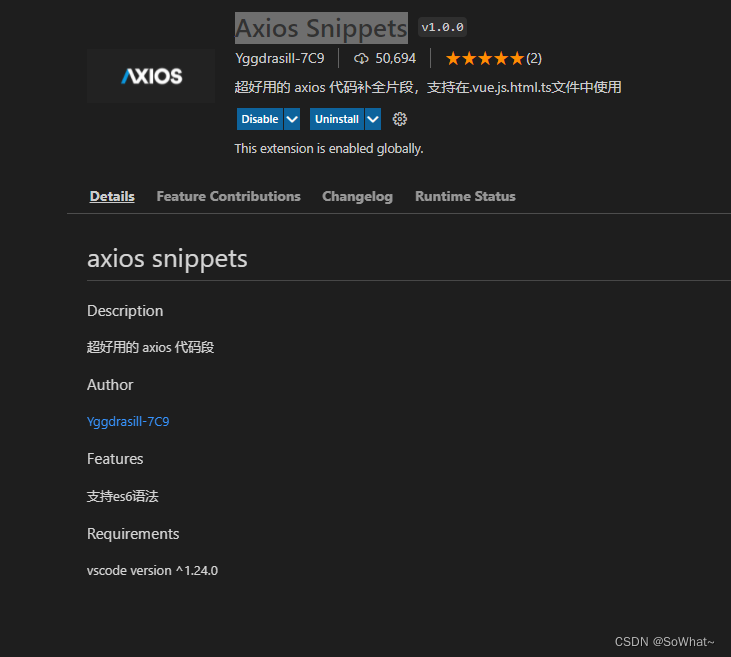Click the cloud download install count icon
731x657 pixels.
pyautogui.click(x=362, y=58)
